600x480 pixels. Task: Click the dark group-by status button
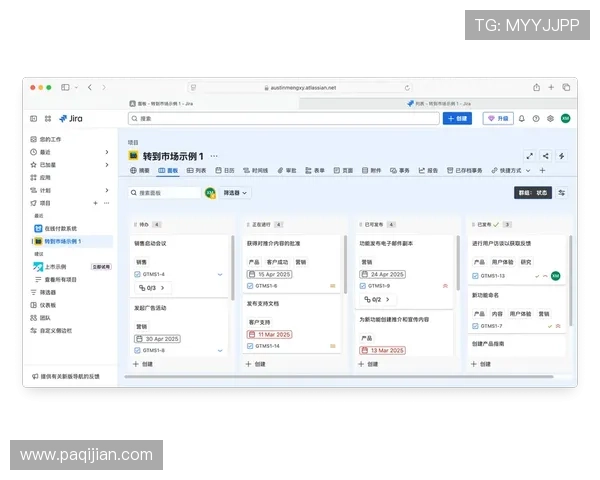[x=533, y=193]
